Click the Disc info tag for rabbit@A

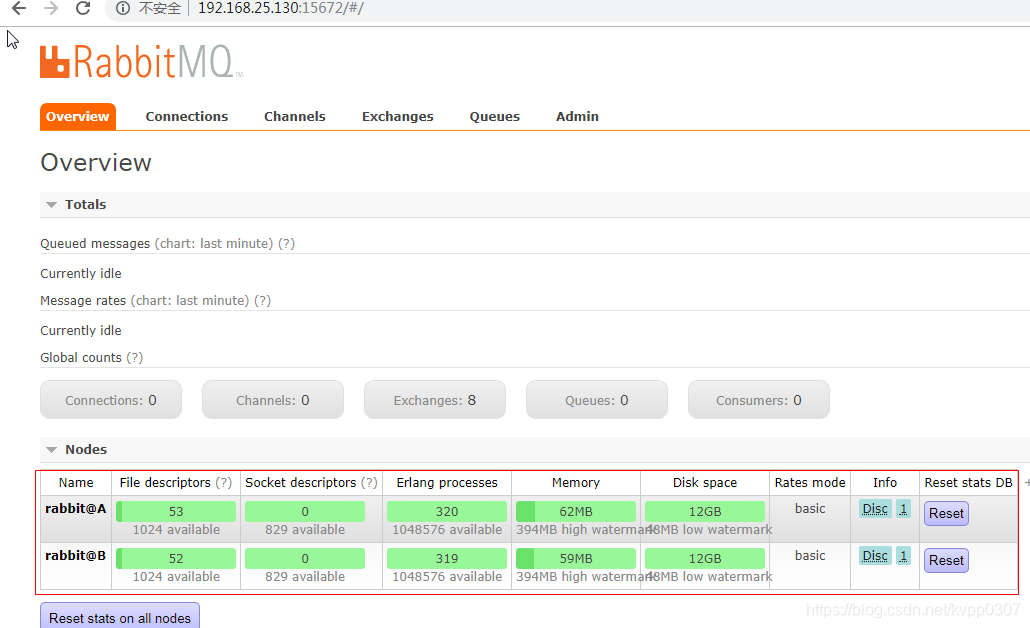point(875,508)
